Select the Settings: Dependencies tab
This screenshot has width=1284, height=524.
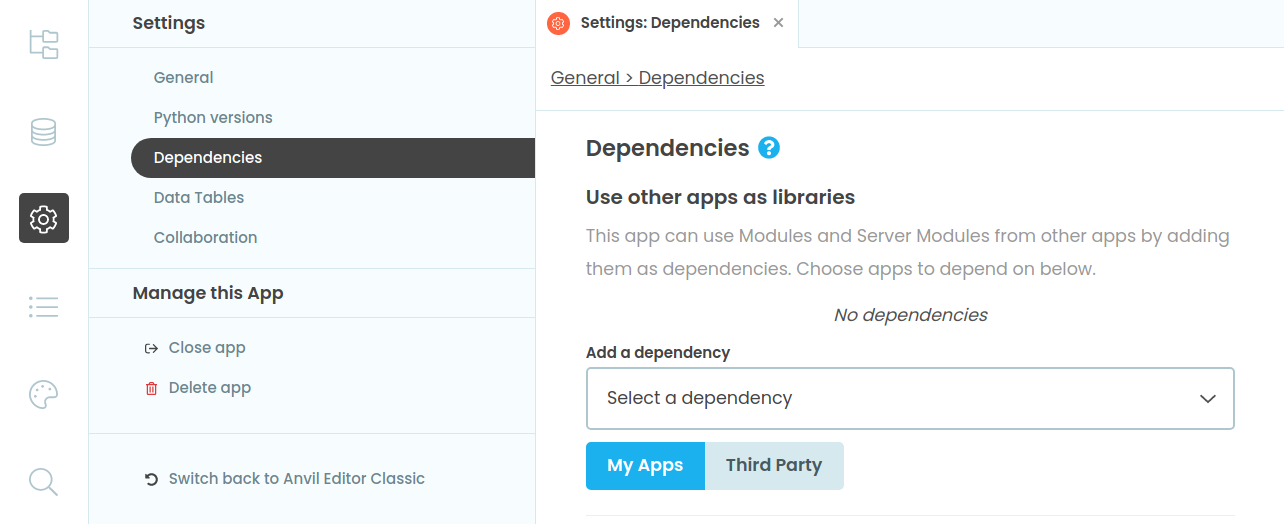pos(669,23)
